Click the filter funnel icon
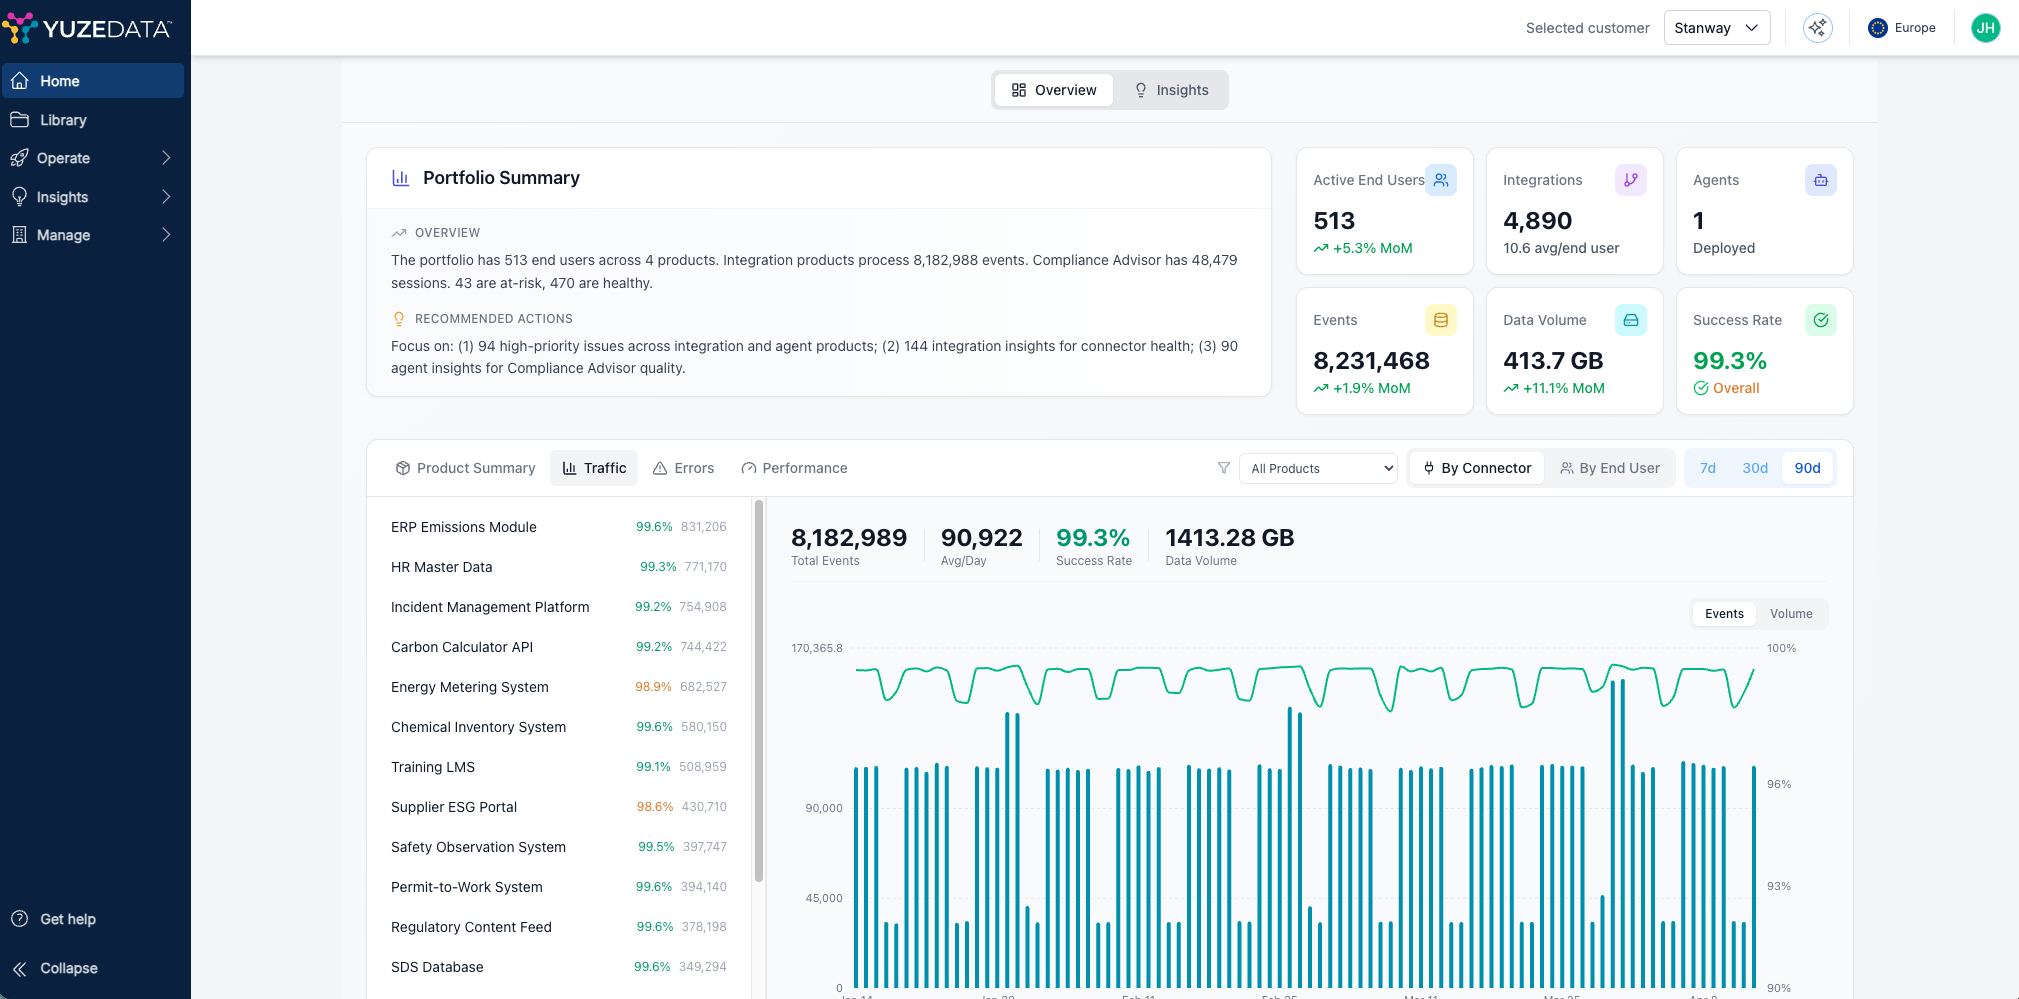The image size is (2019, 999). click(1223, 468)
